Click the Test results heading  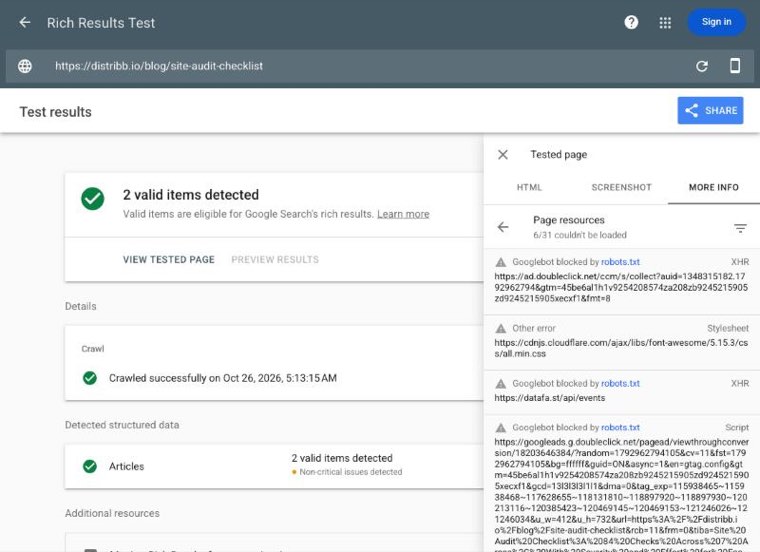[x=55, y=112]
